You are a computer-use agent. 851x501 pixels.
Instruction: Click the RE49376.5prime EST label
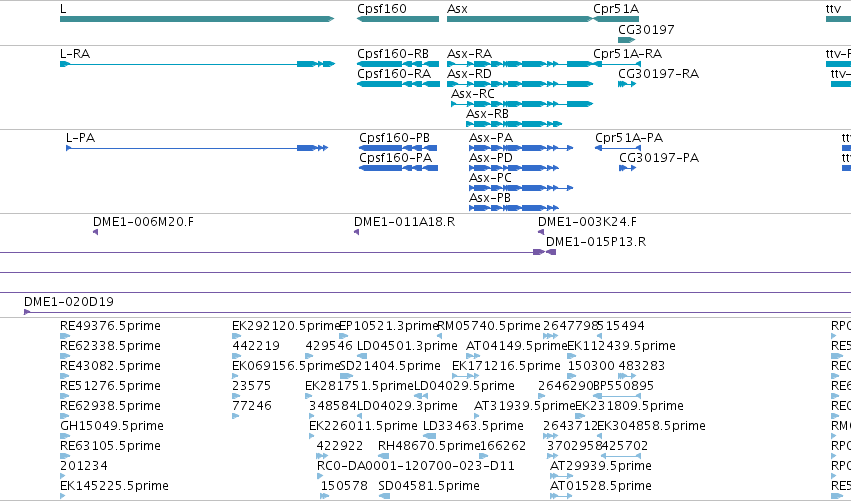click(x=110, y=326)
